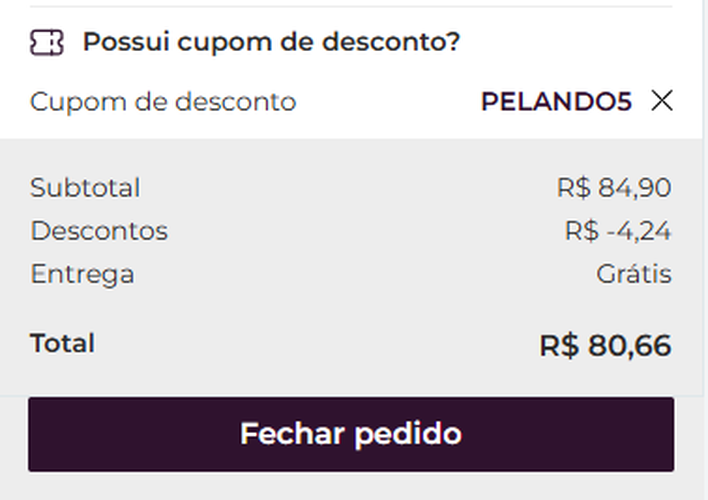This screenshot has height=500, width=708.
Task: Click the Subtotal label
Action: tap(85, 188)
